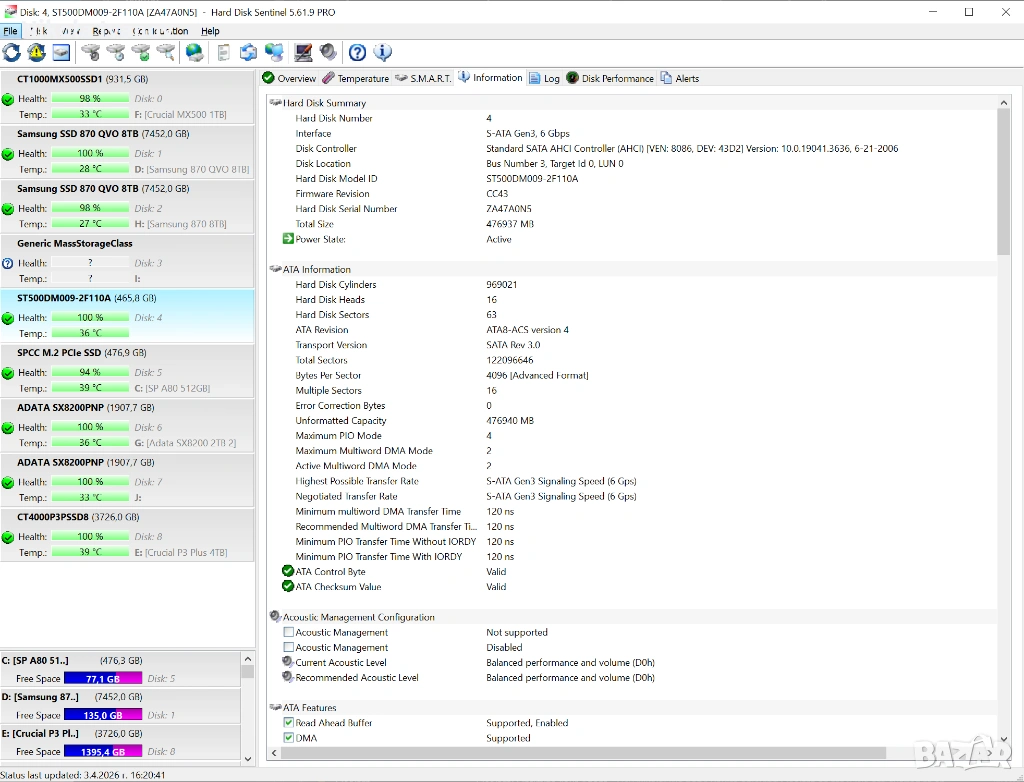Open the globe icon in the toolbar
1024x782 pixels.
195,53
